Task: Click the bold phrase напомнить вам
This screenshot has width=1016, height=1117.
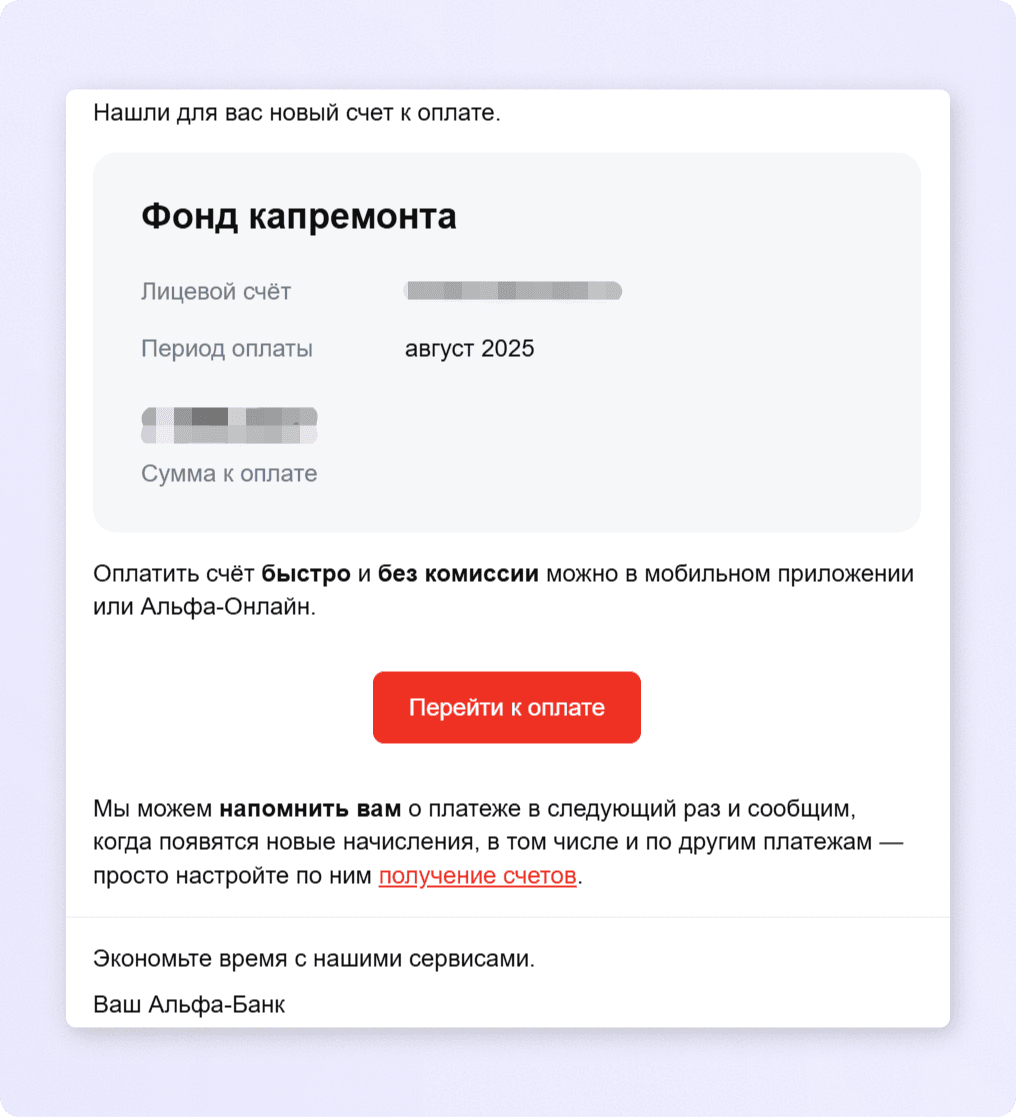Action: tap(310, 808)
